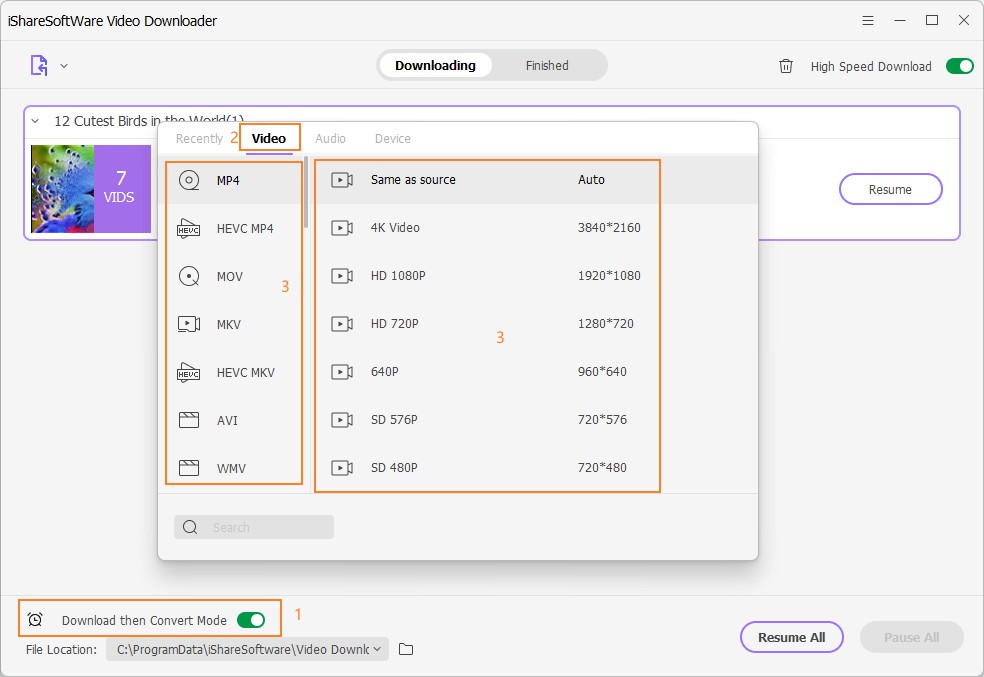Disable High Speed Download toggle
This screenshot has width=984, height=677.
click(x=959, y=66)
